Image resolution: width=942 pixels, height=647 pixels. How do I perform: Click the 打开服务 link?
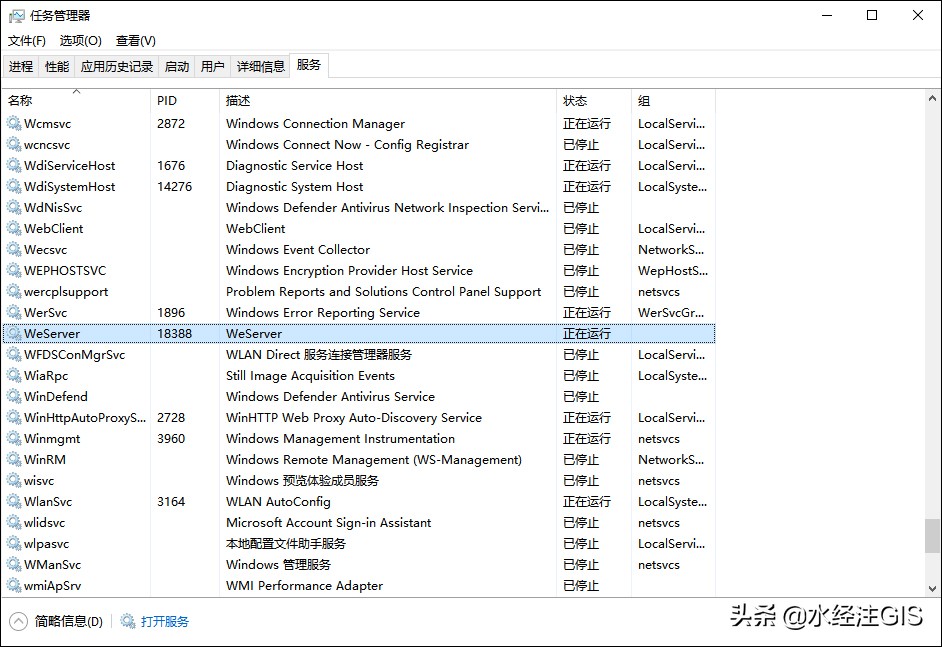165,621
